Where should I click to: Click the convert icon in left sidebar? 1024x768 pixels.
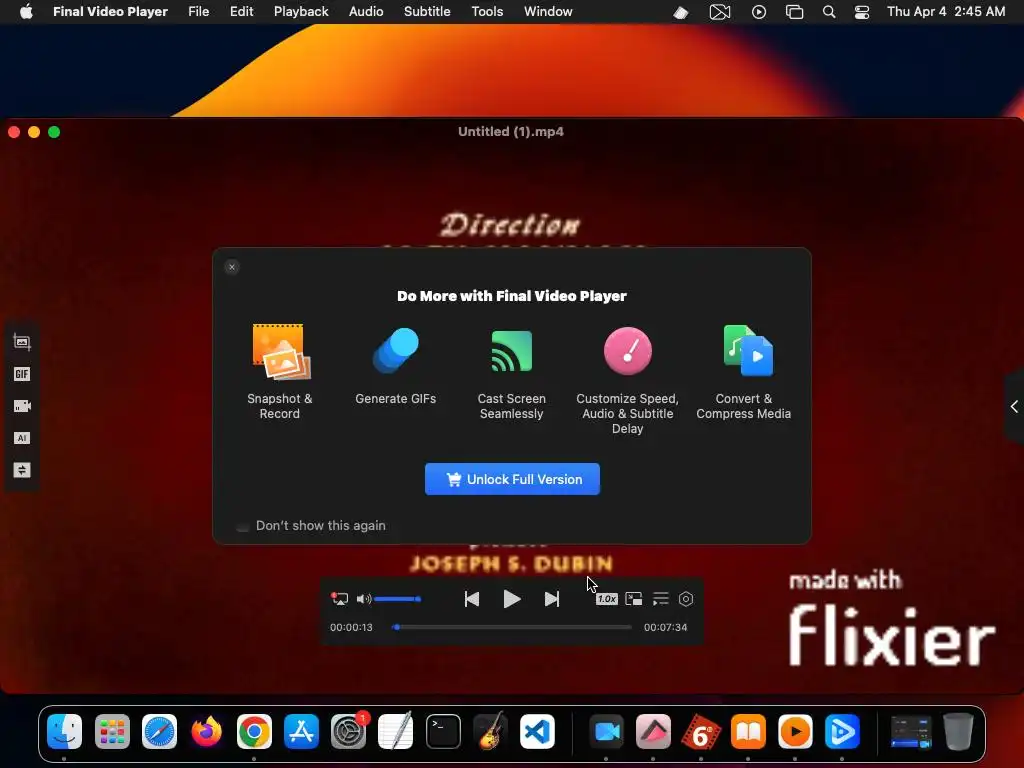[22, 470]
